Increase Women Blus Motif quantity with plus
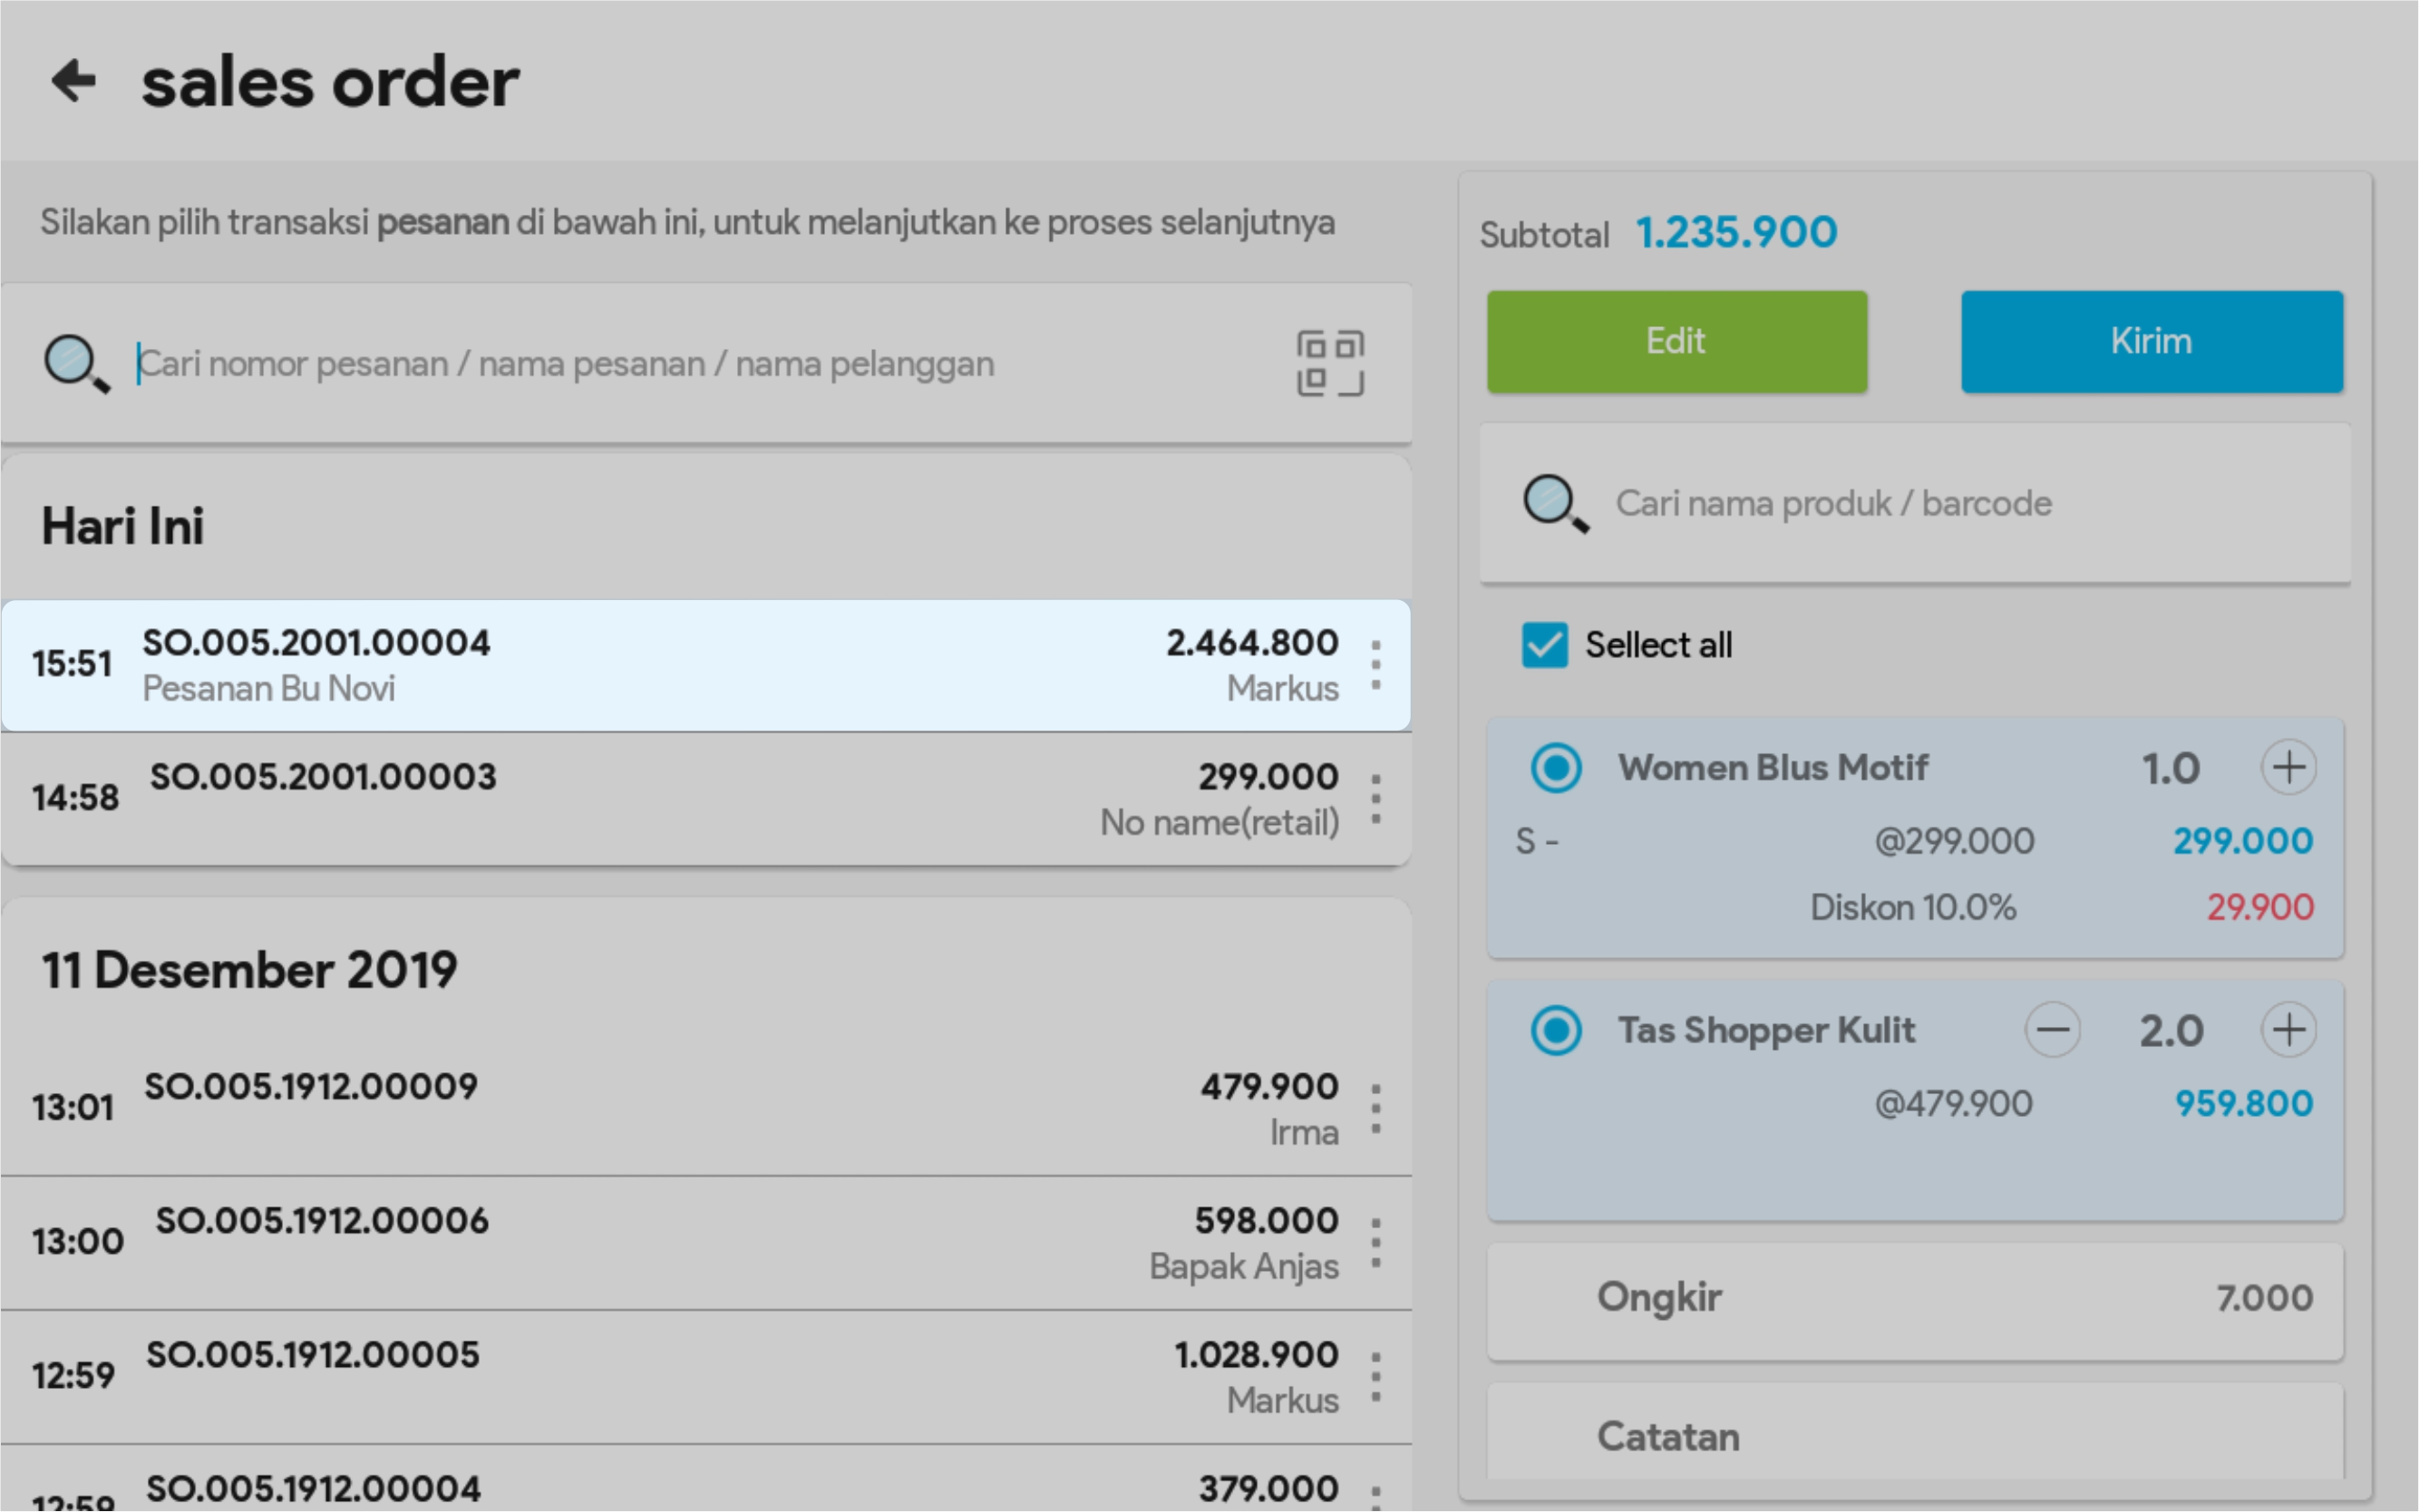The height and width of the screenshot is (1512, 2419). [x=2288, y=768]
